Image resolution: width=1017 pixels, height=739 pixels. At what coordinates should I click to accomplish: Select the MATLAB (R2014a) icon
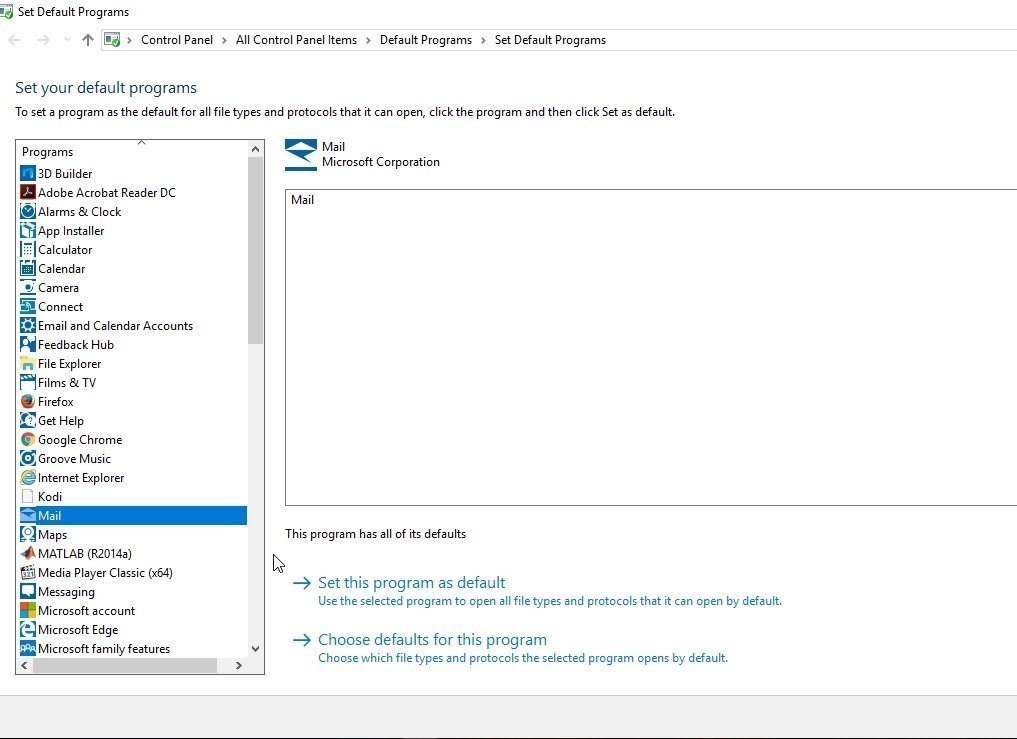coord(27,553)
